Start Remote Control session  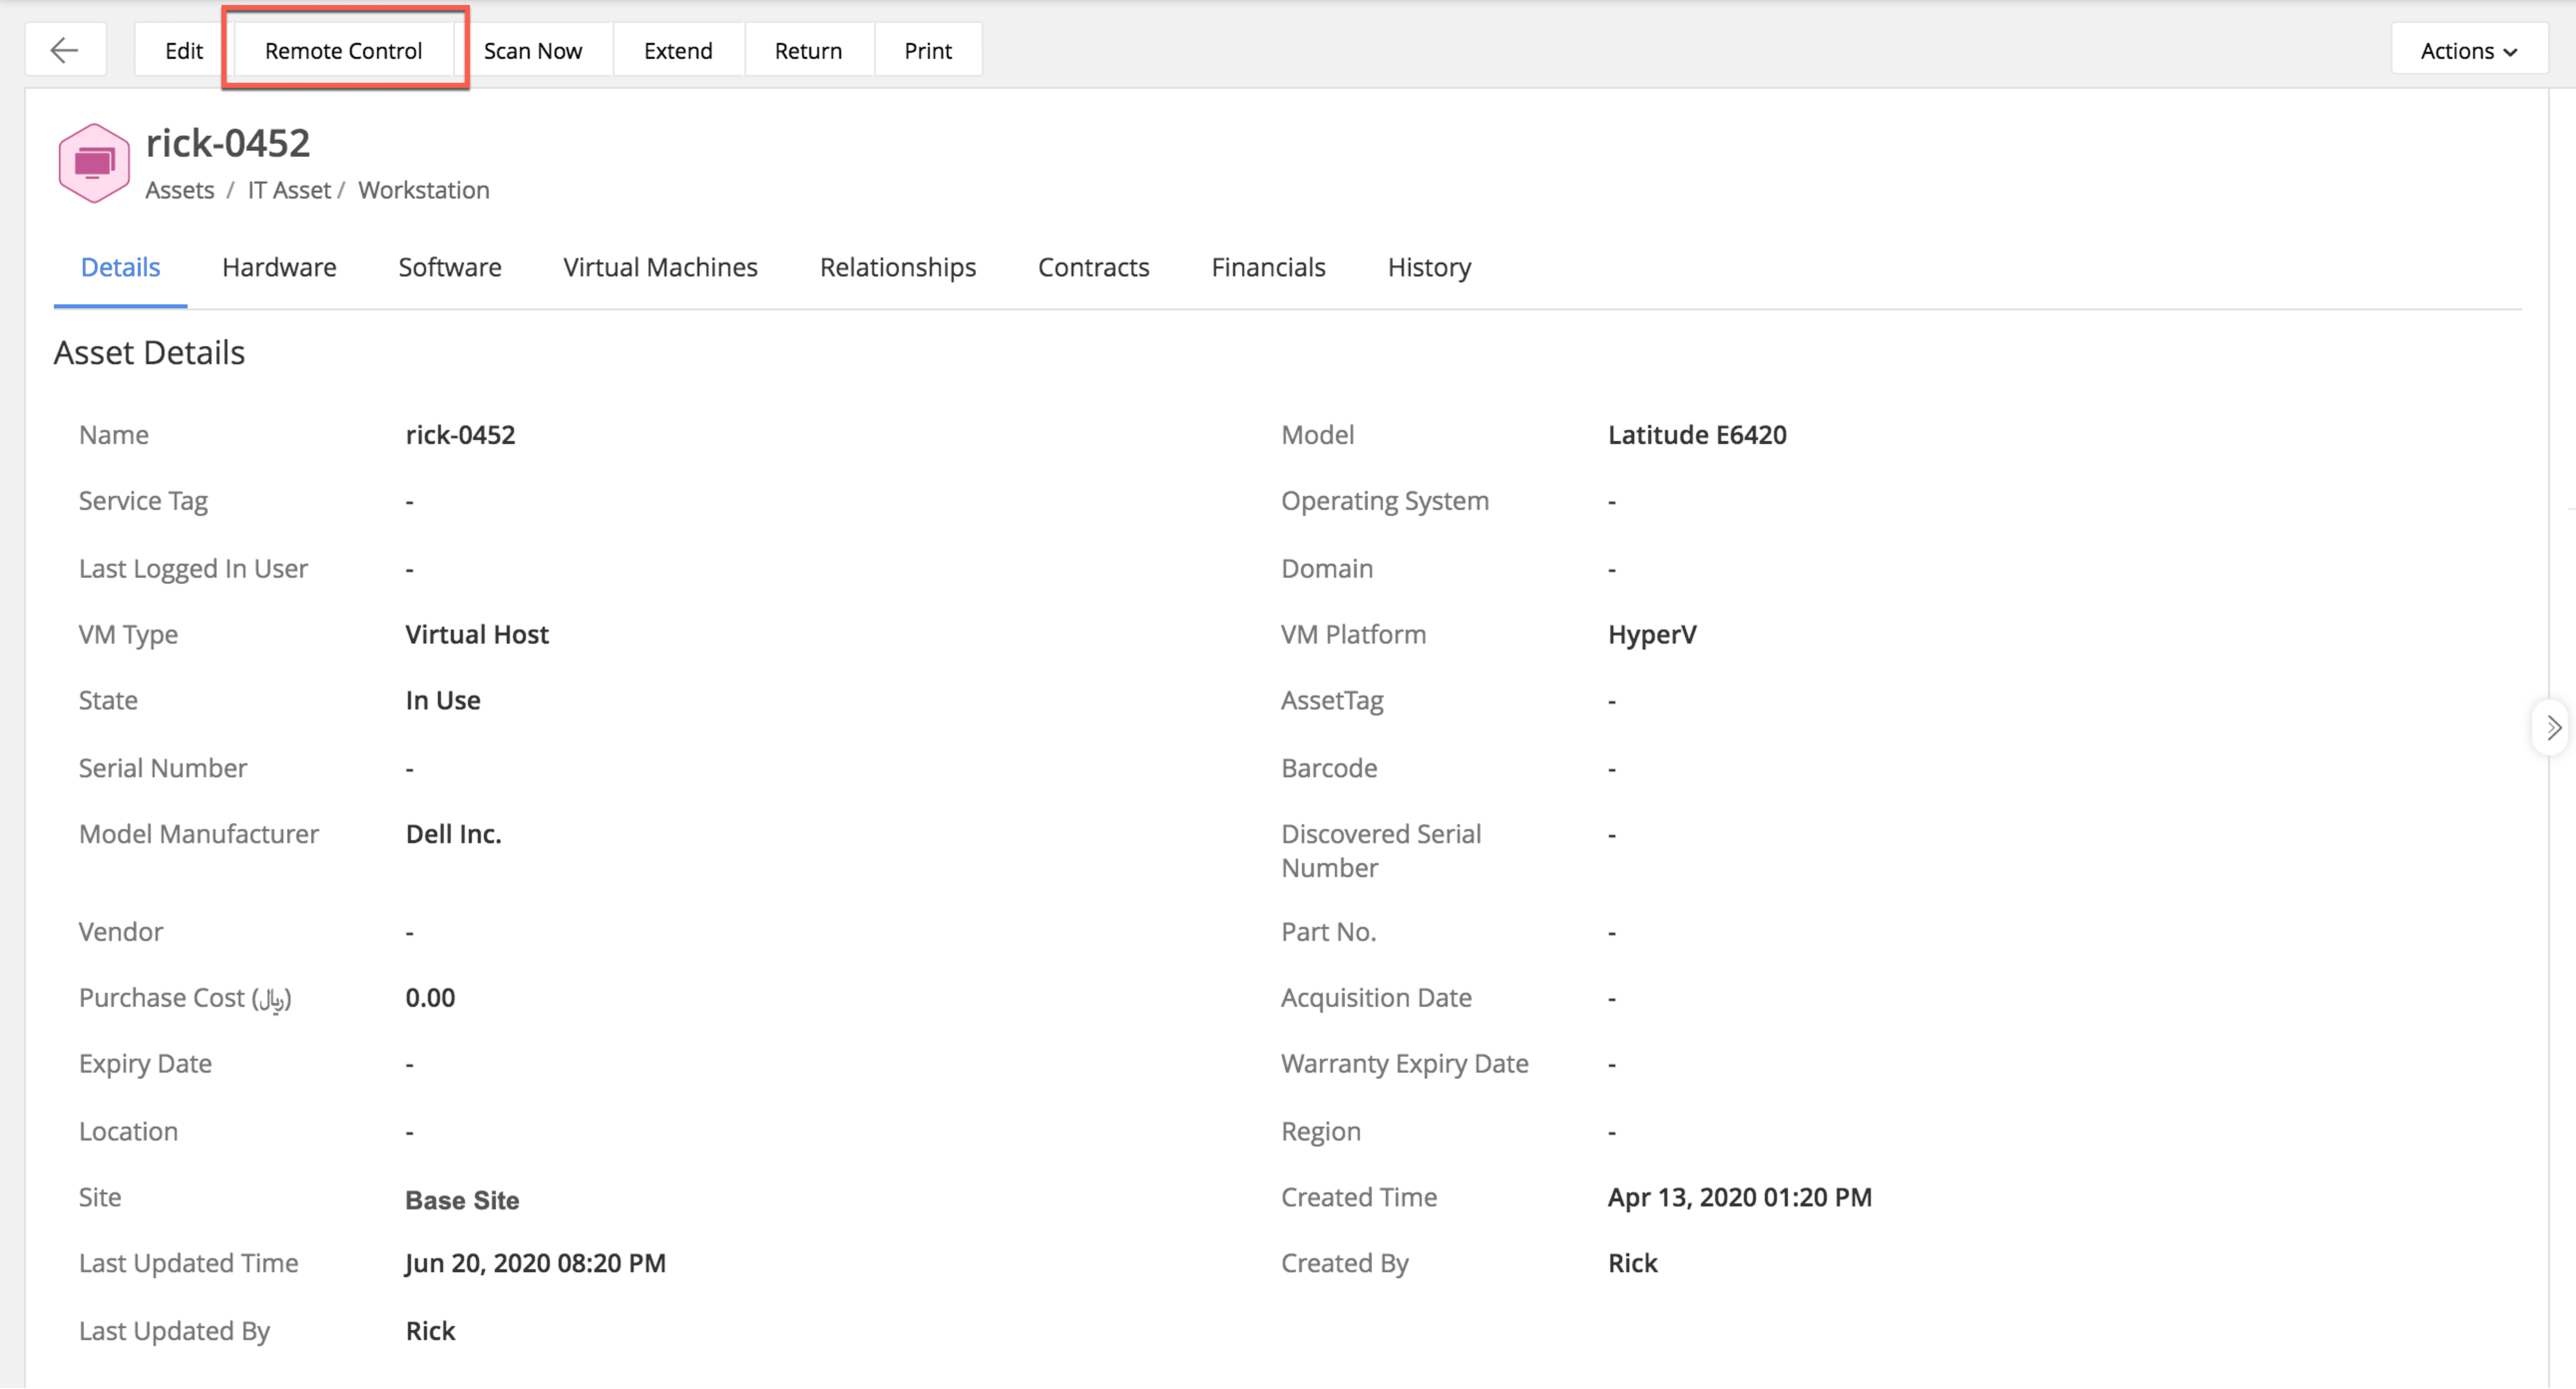click(343, 50)
